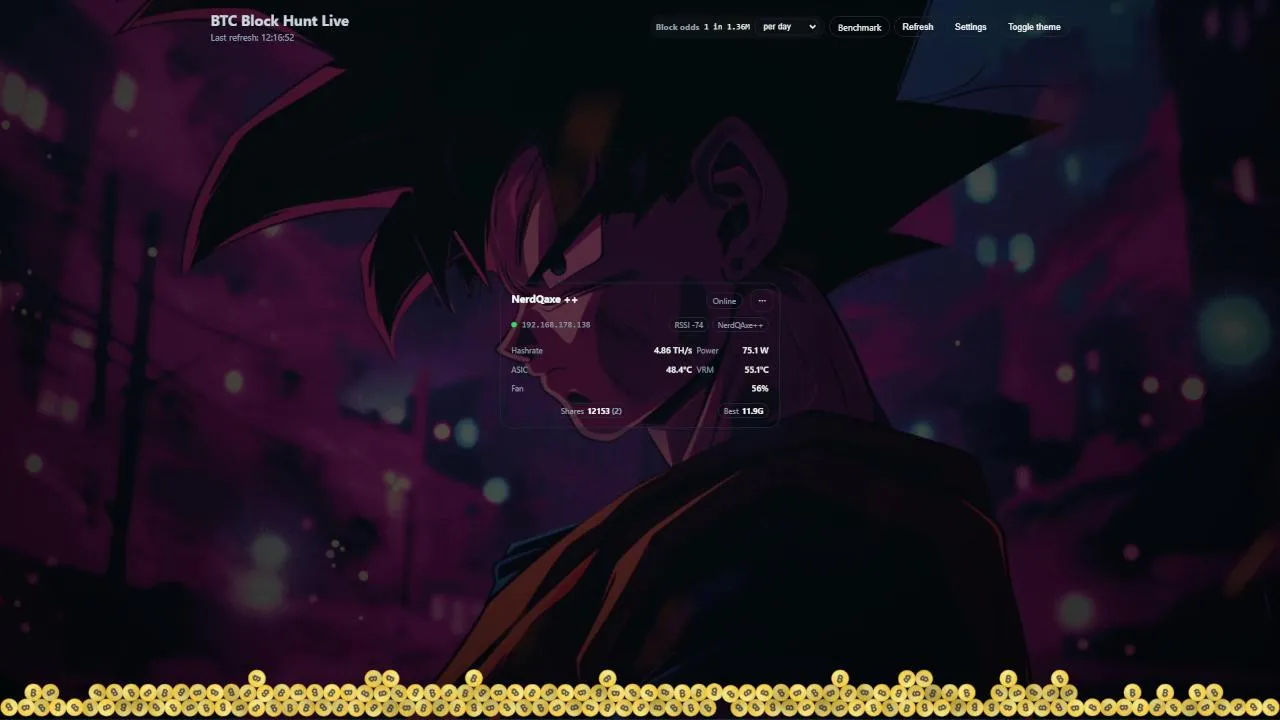Click the 'BTC Block Hunt Live' title
Image resolution: width=1280 pixels, height=720 pixels.
pyautogui.click(x=280, y=21)
